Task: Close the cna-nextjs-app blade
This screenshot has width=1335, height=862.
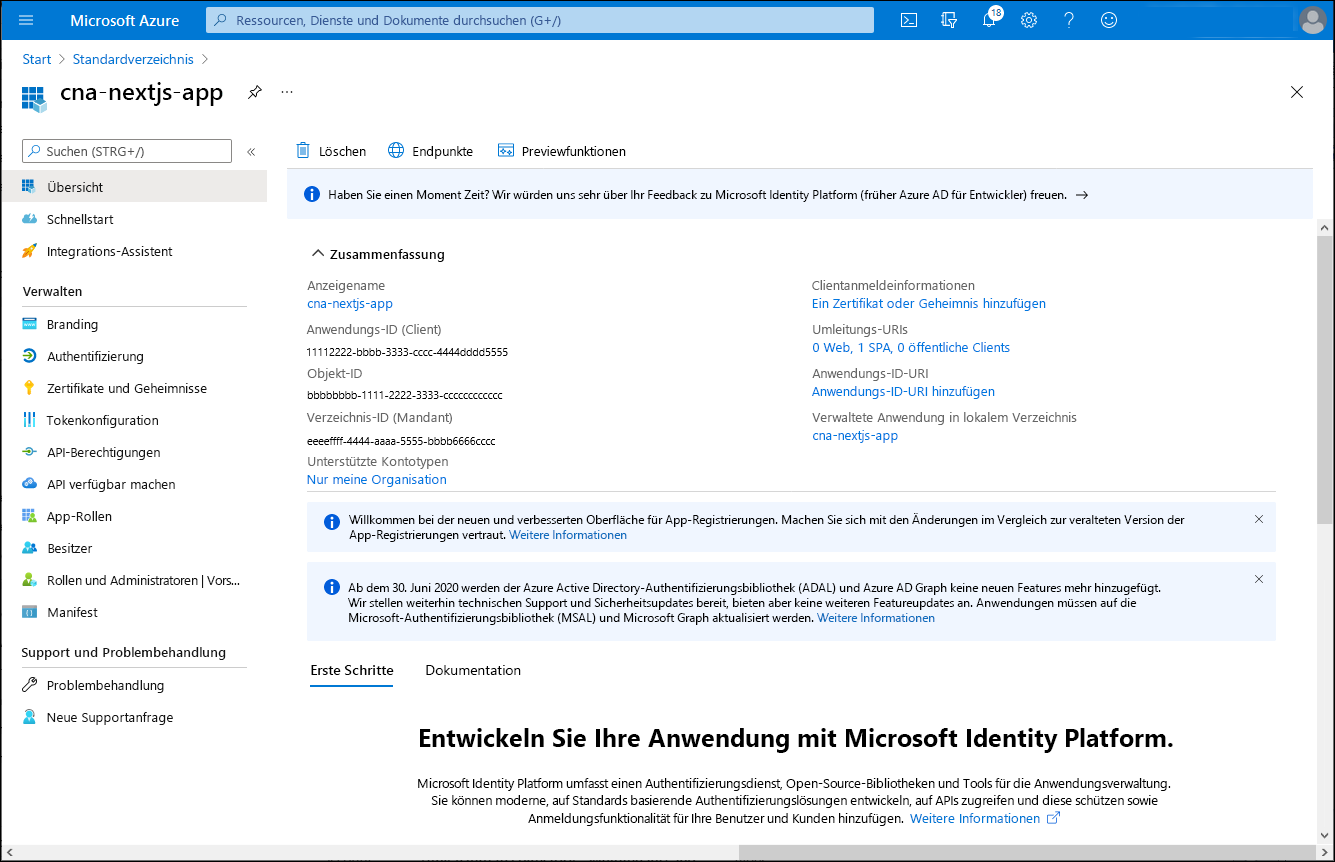Action: tap(1297, 92)
